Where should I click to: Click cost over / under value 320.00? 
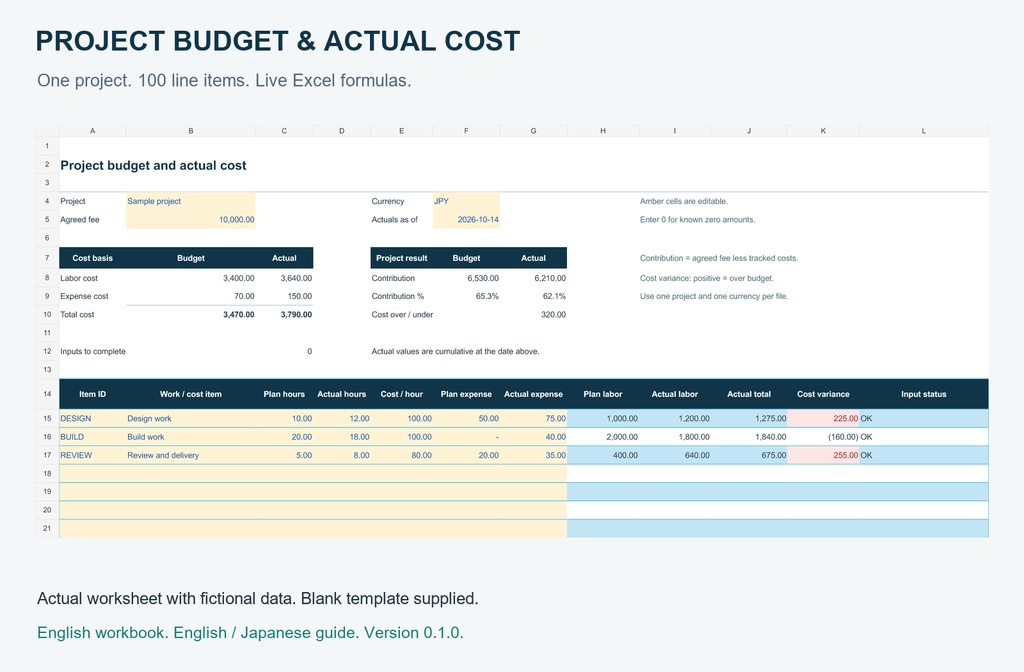click(534, 315)
